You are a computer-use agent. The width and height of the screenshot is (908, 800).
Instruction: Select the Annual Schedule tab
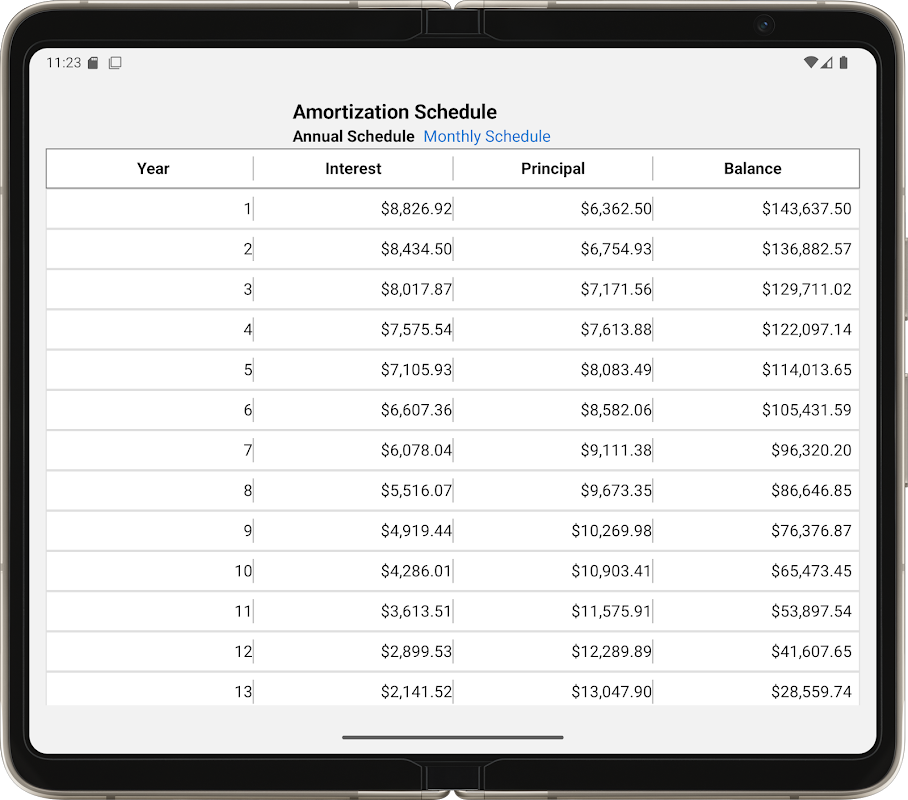[x=353, y=136]
